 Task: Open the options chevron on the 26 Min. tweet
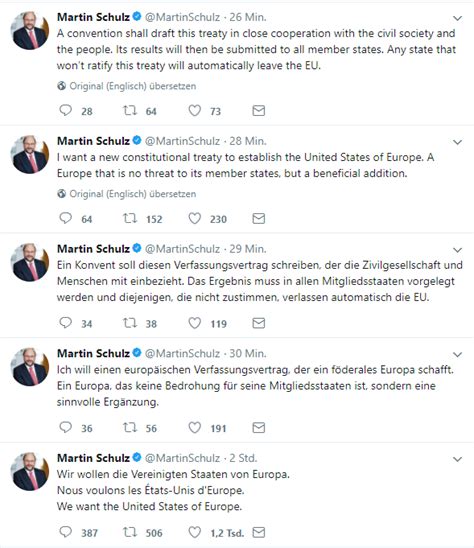tap(457, 18)
